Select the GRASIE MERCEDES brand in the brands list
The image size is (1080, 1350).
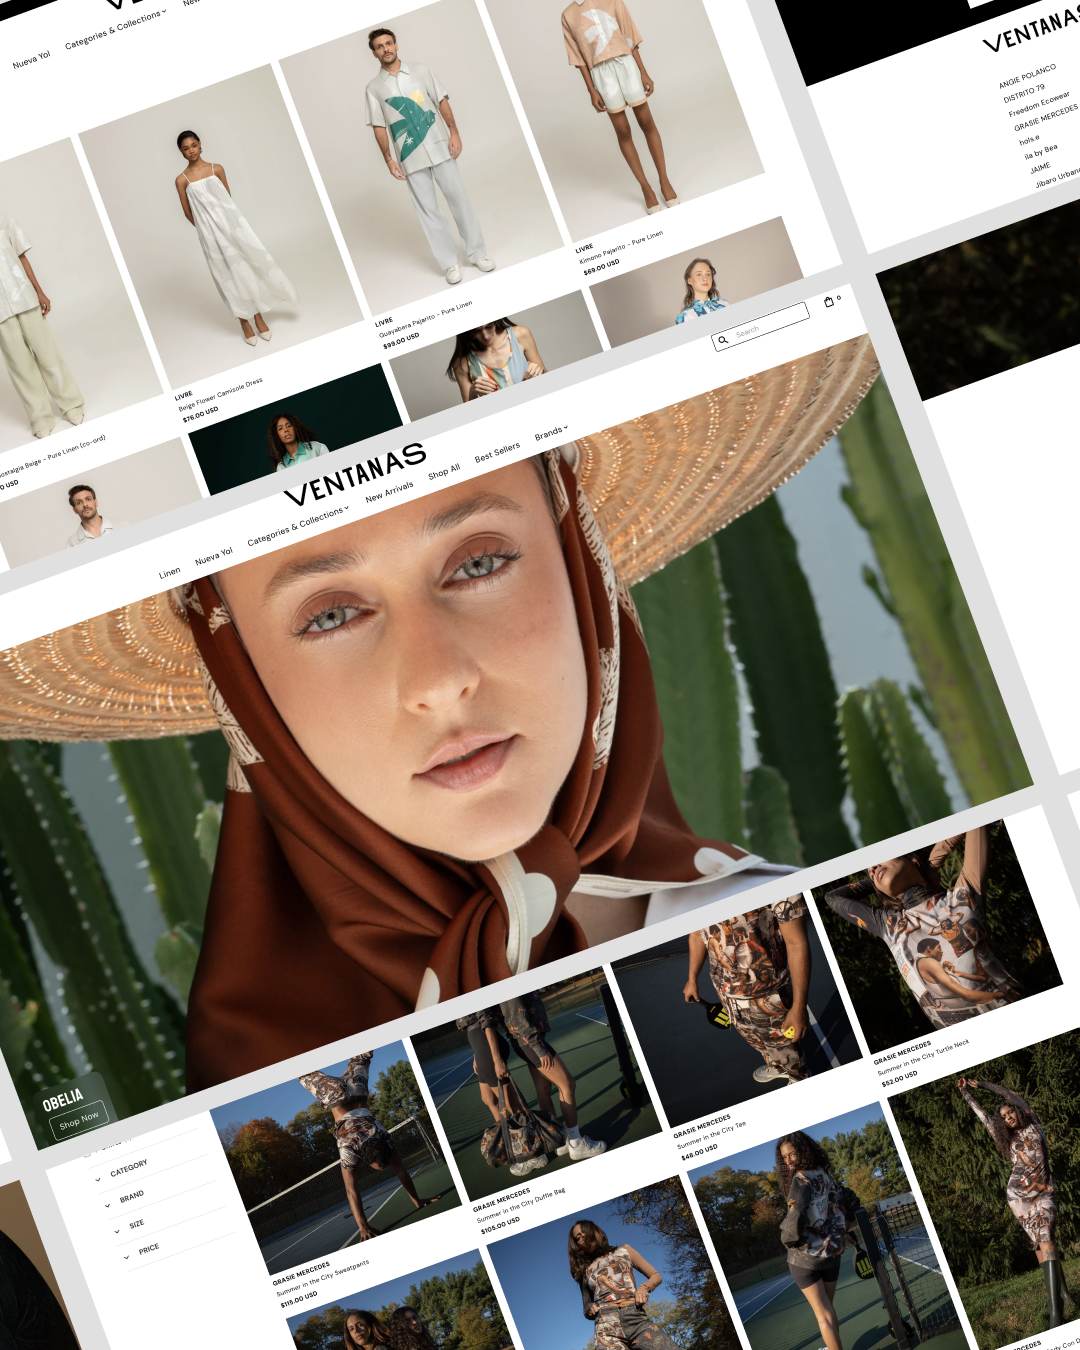coord(1046,117)
